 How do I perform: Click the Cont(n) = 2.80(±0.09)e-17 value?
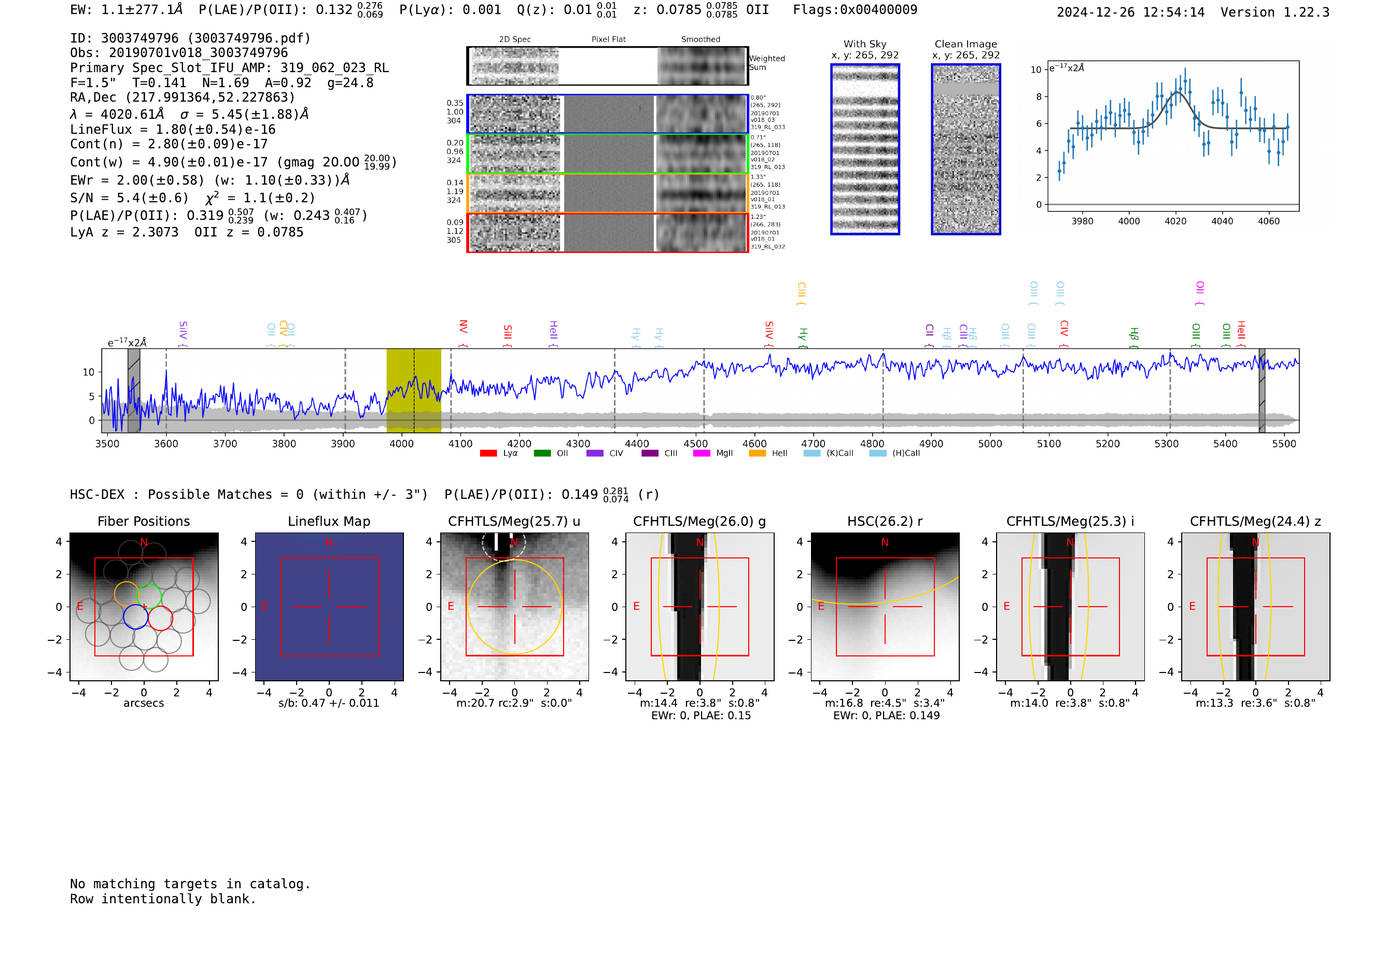(169, 144)
